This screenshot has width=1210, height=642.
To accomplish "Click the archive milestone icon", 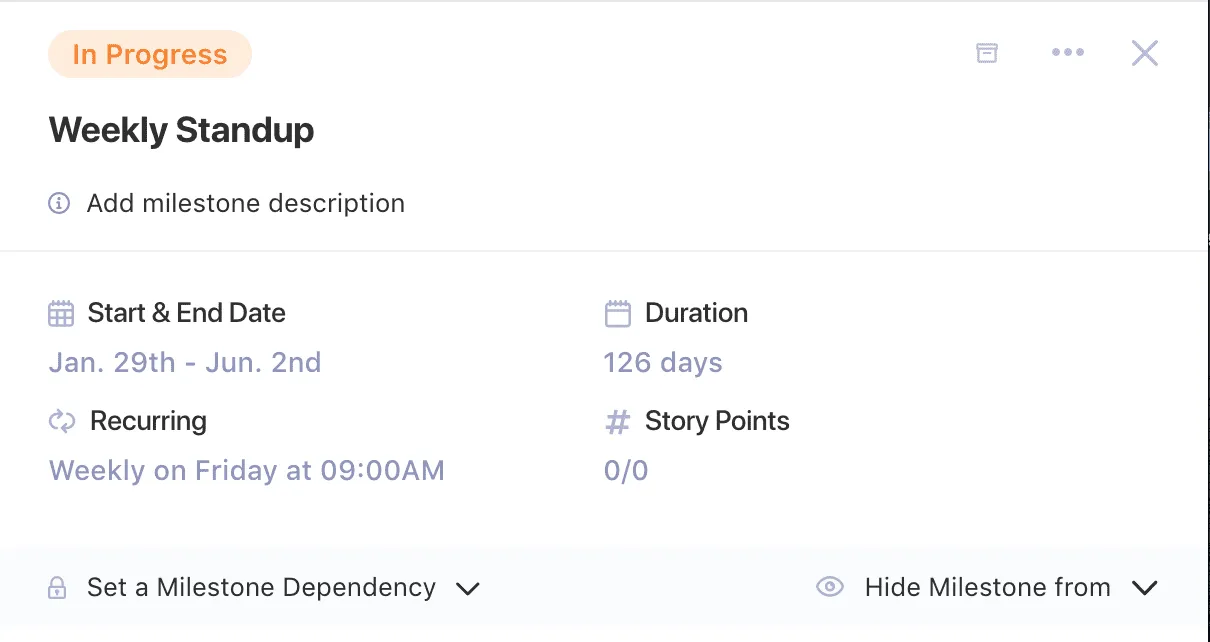I will tap(986, 52).
